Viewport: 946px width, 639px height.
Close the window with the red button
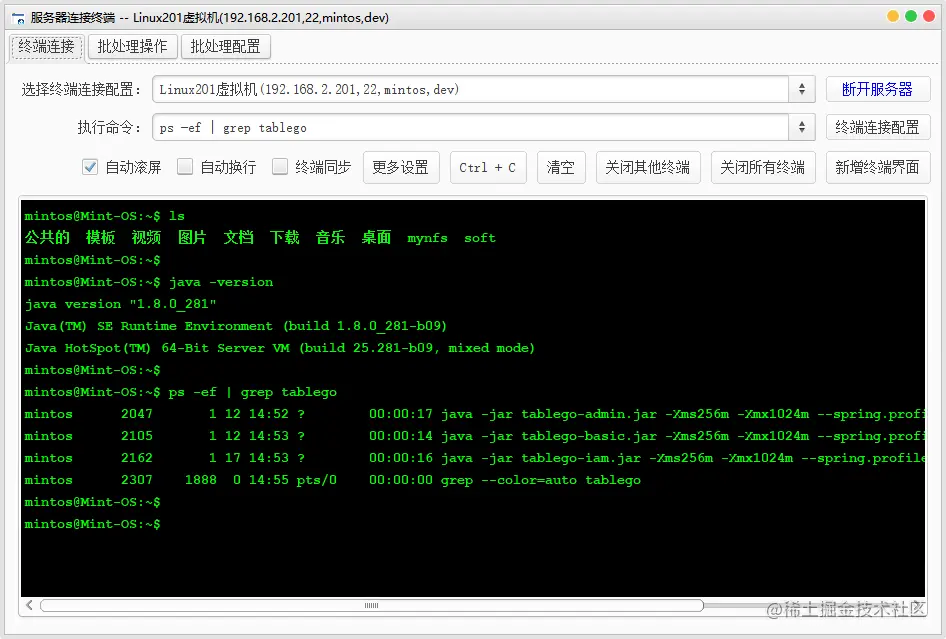(x=929, y=16)
